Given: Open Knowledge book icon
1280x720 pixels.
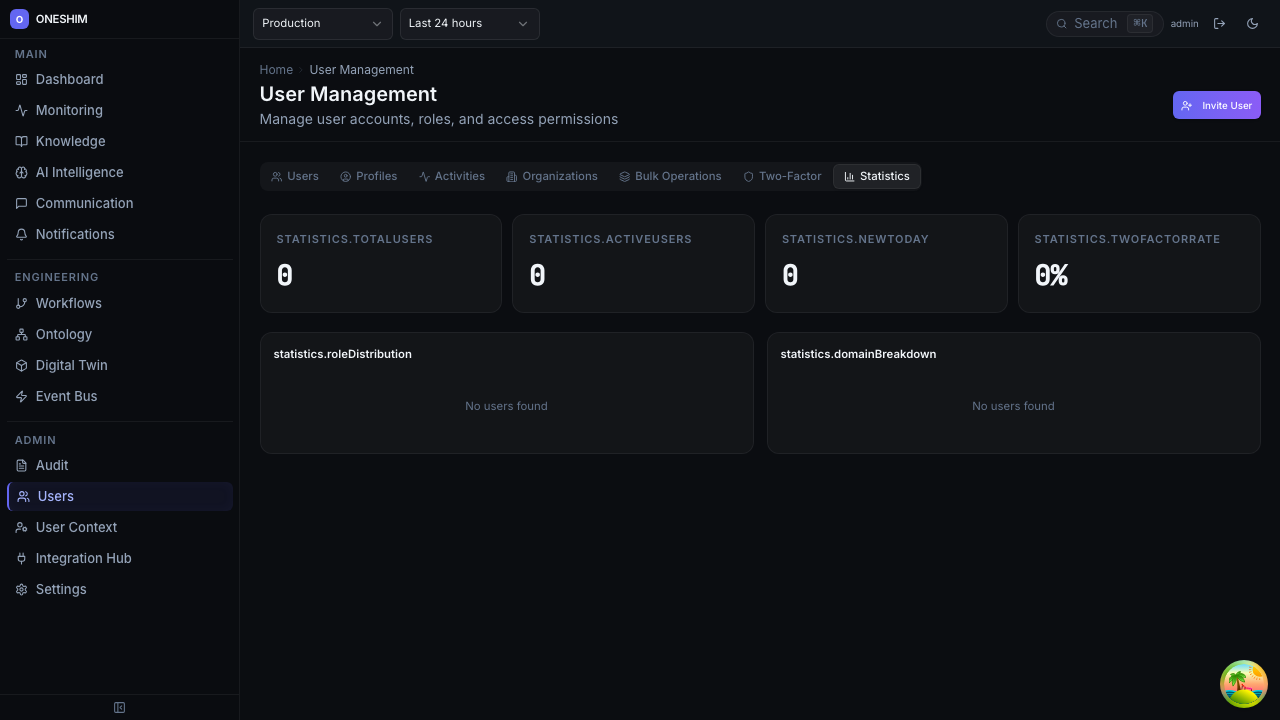Looking at the screenshot, I should tap(21, 141).
